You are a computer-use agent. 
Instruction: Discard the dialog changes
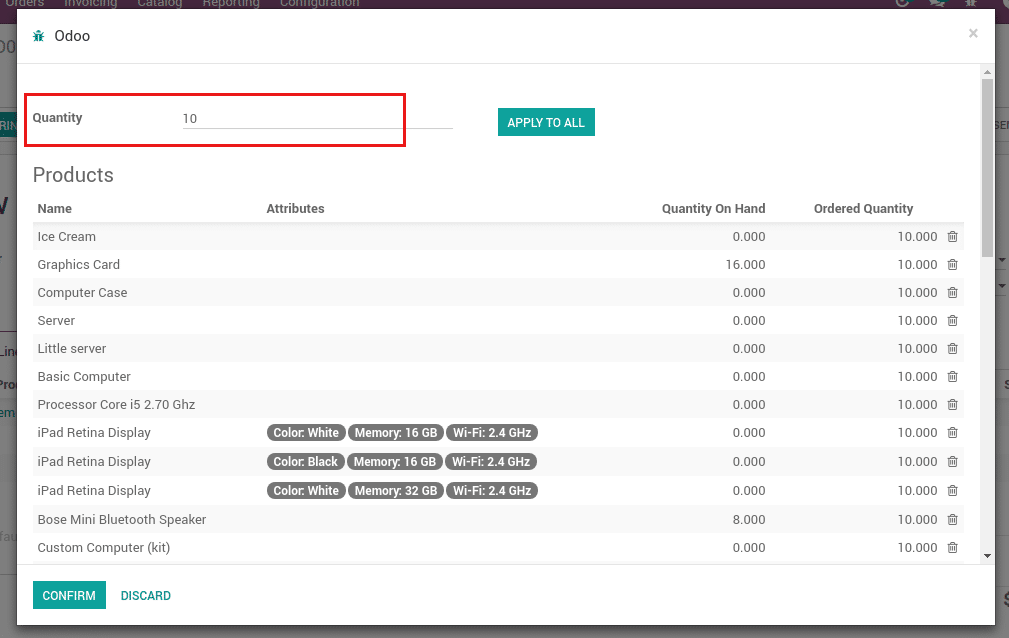[x=145, y=596]
